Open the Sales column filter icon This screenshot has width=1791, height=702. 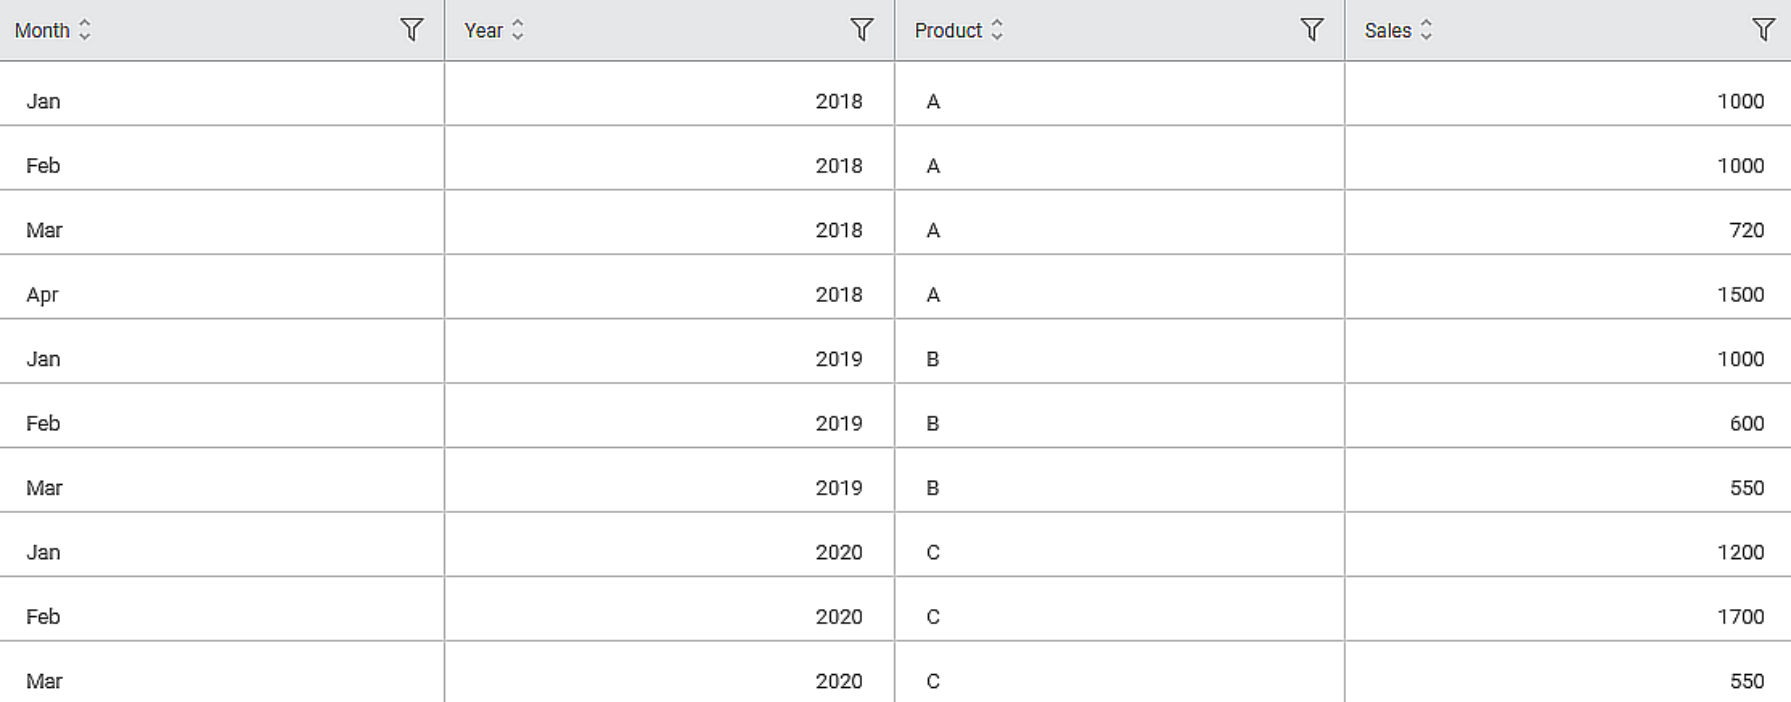coord(1763,30)
